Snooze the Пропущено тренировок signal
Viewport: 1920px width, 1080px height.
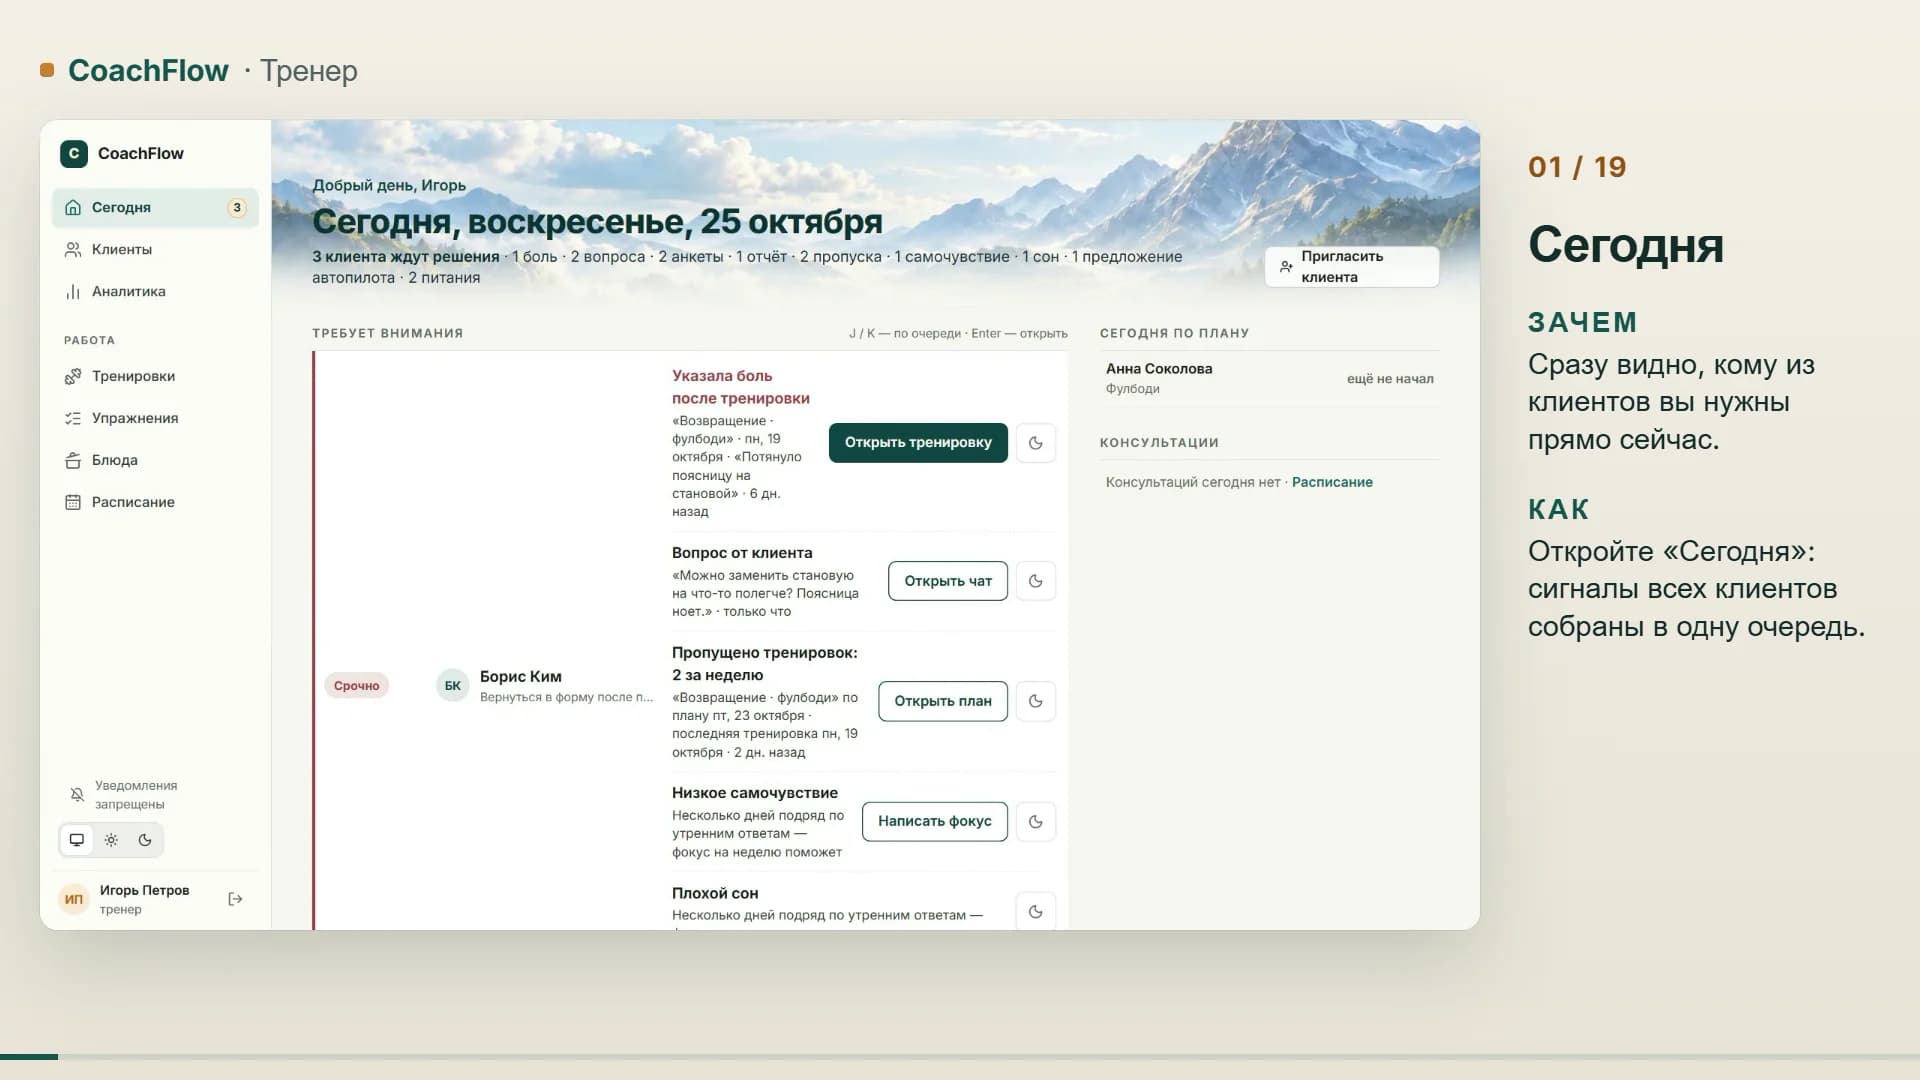(x=1036, y=701)
